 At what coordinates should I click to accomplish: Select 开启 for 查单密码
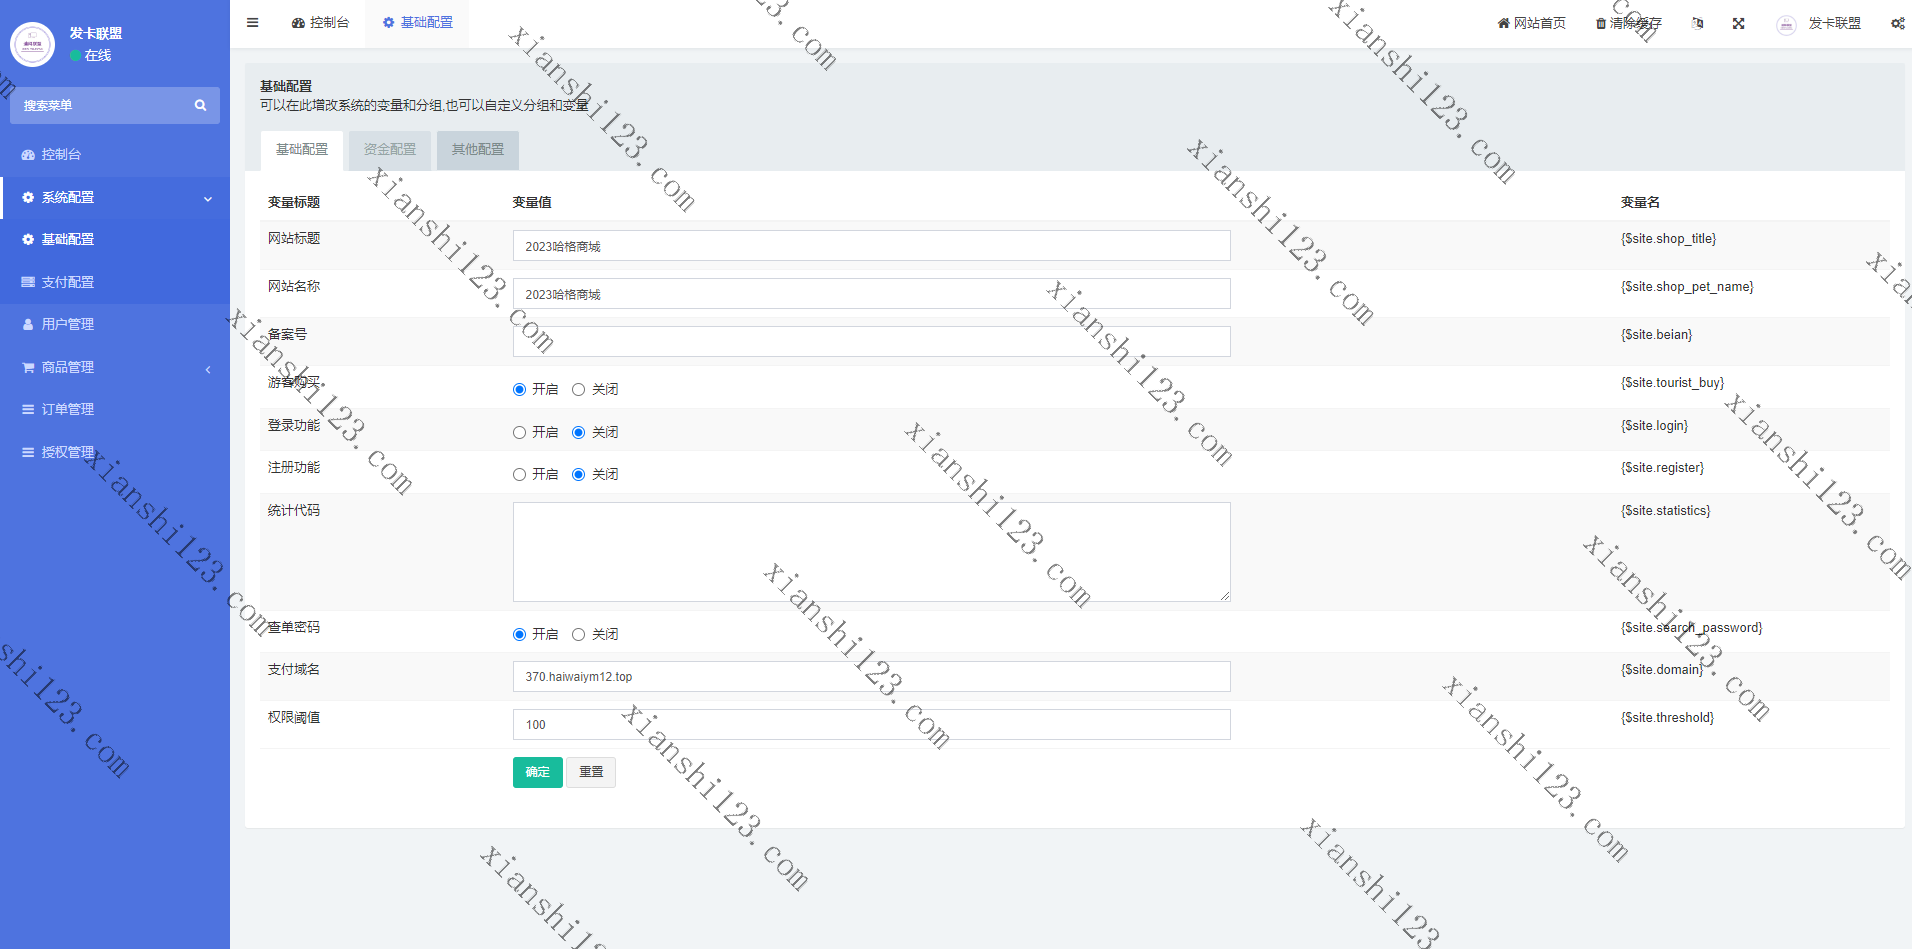coord(519,634)
